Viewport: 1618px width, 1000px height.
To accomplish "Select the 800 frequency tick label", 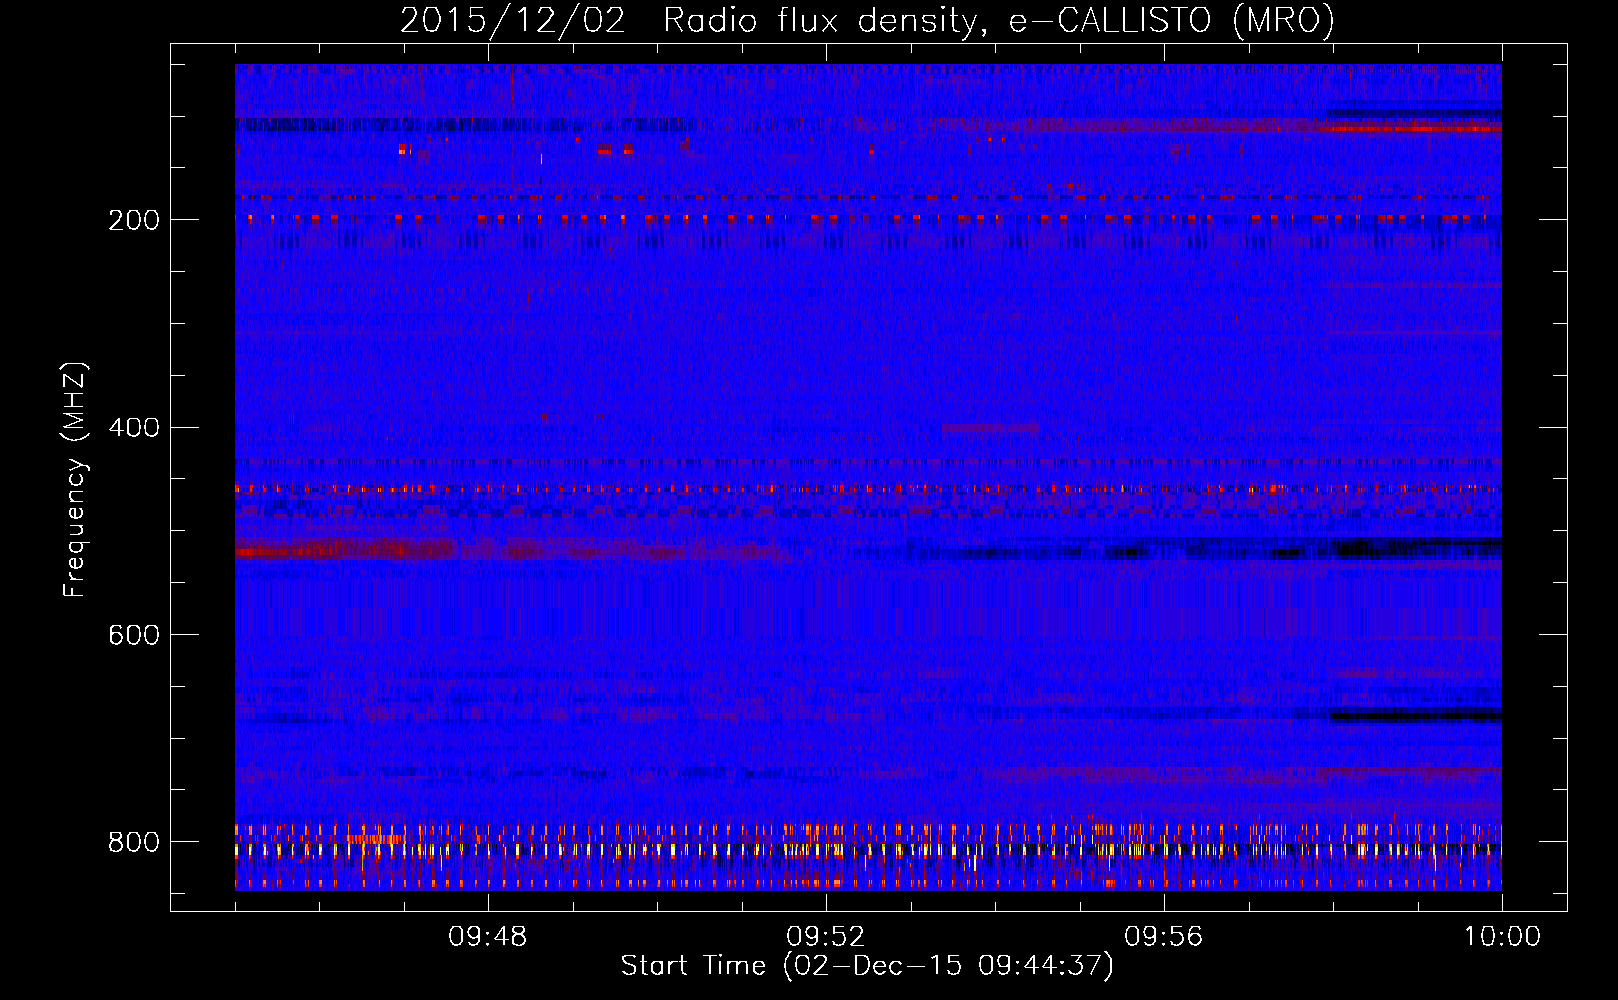I will click(x=134, y=843).
